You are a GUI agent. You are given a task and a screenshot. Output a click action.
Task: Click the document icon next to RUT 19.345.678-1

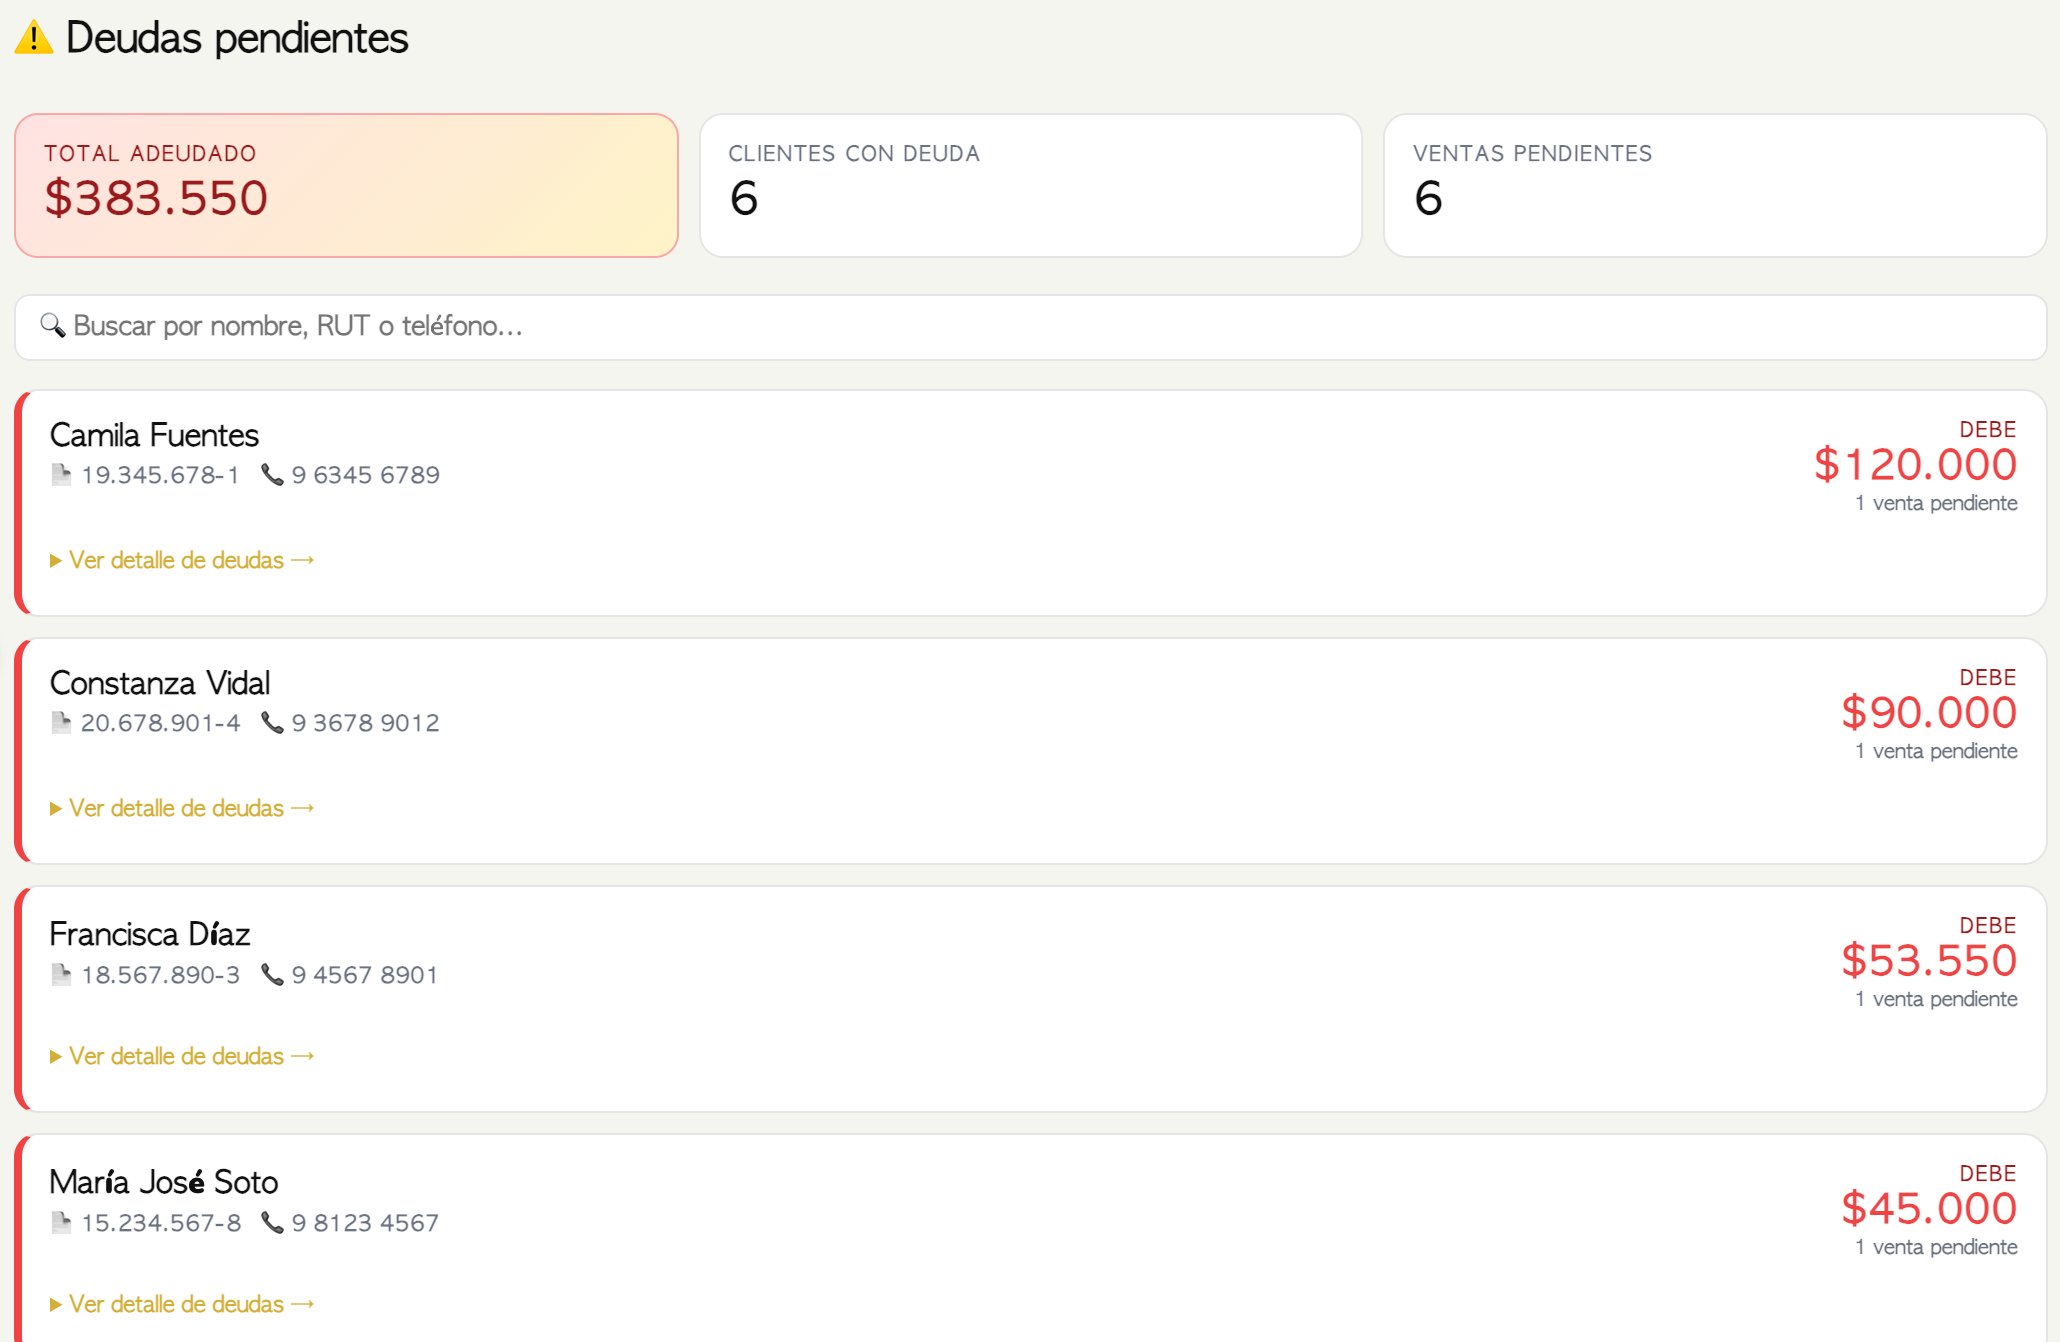point(61,474)
